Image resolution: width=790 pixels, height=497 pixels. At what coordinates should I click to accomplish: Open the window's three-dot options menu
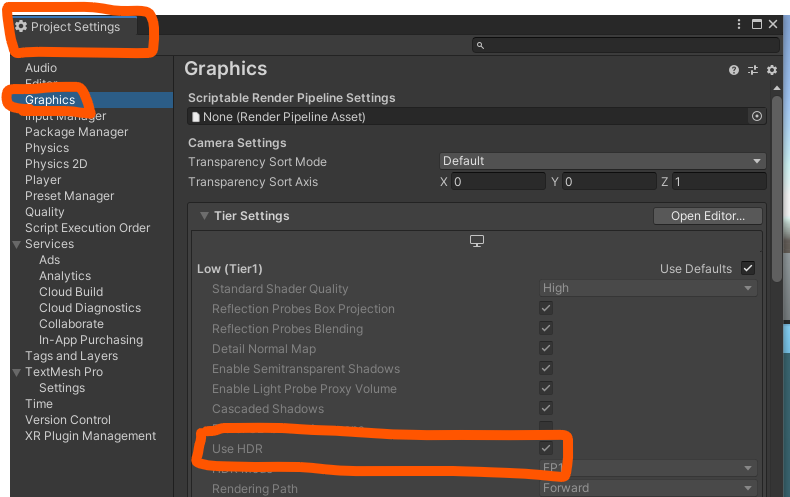click(x=739, y=24)
